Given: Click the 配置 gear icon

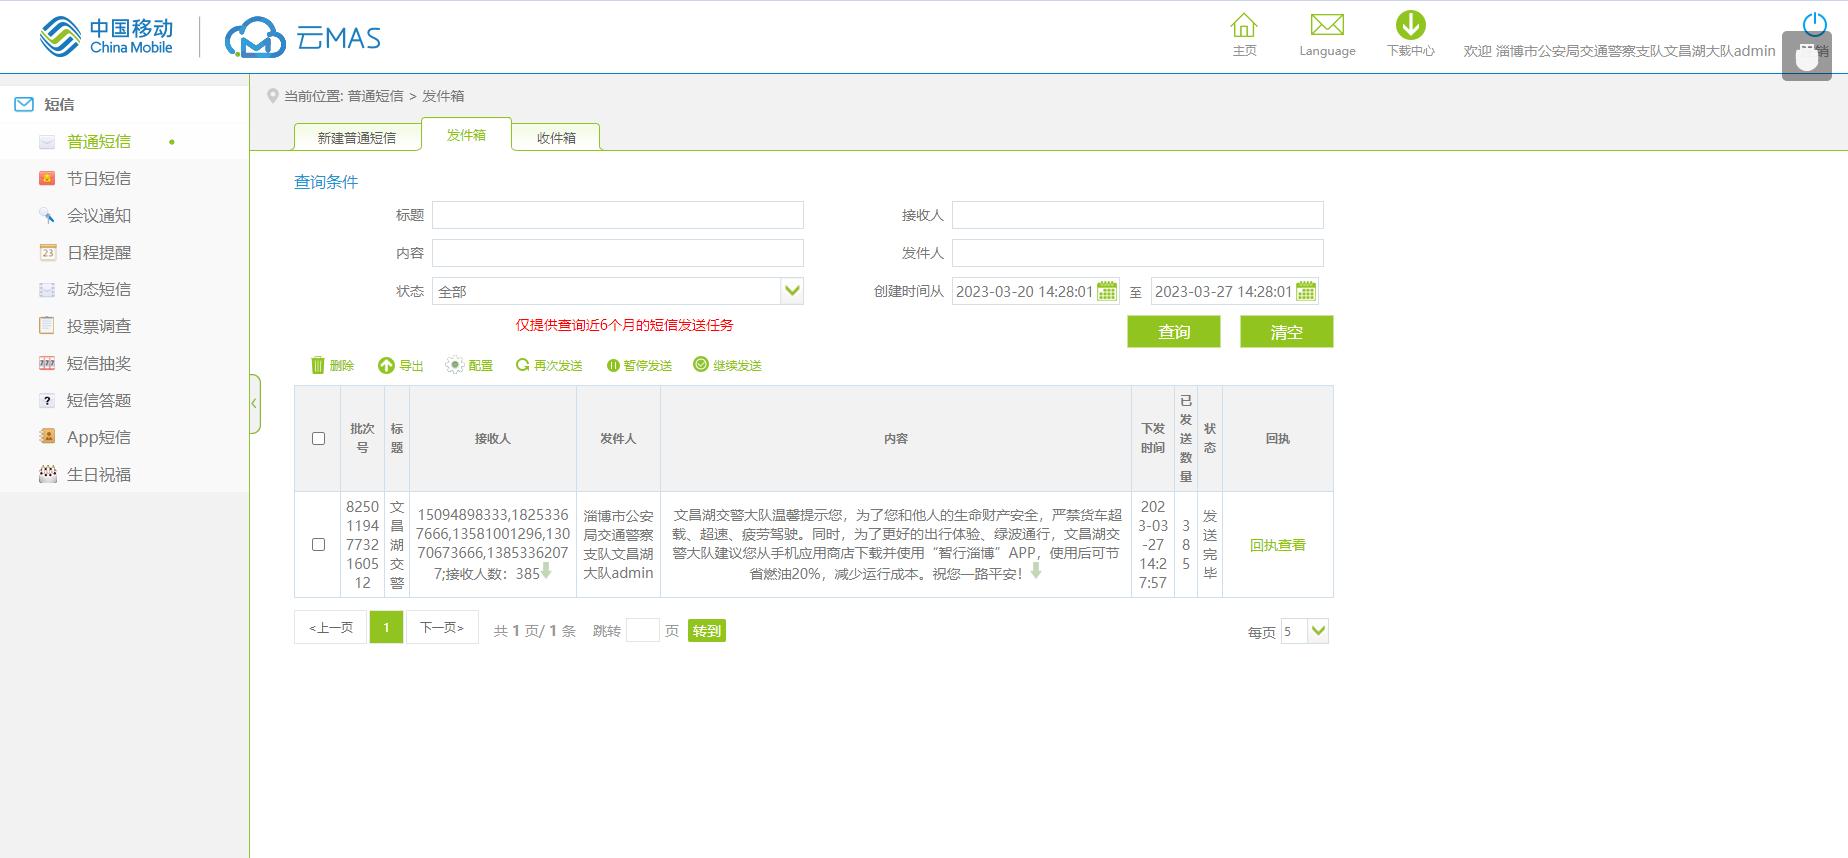Looking at the screenshot, I should point(454,365).
